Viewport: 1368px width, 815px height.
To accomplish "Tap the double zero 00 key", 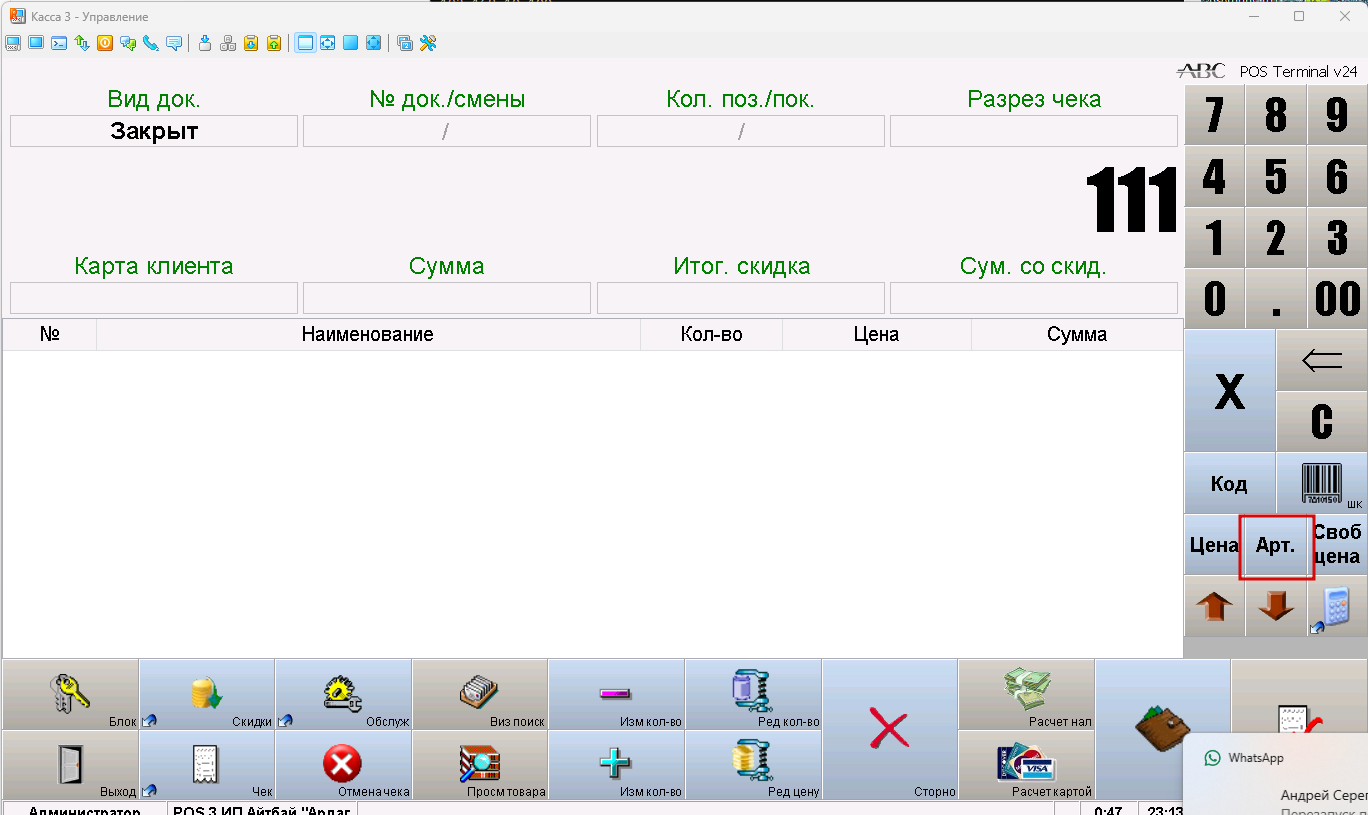I will tap(1337, 299).
